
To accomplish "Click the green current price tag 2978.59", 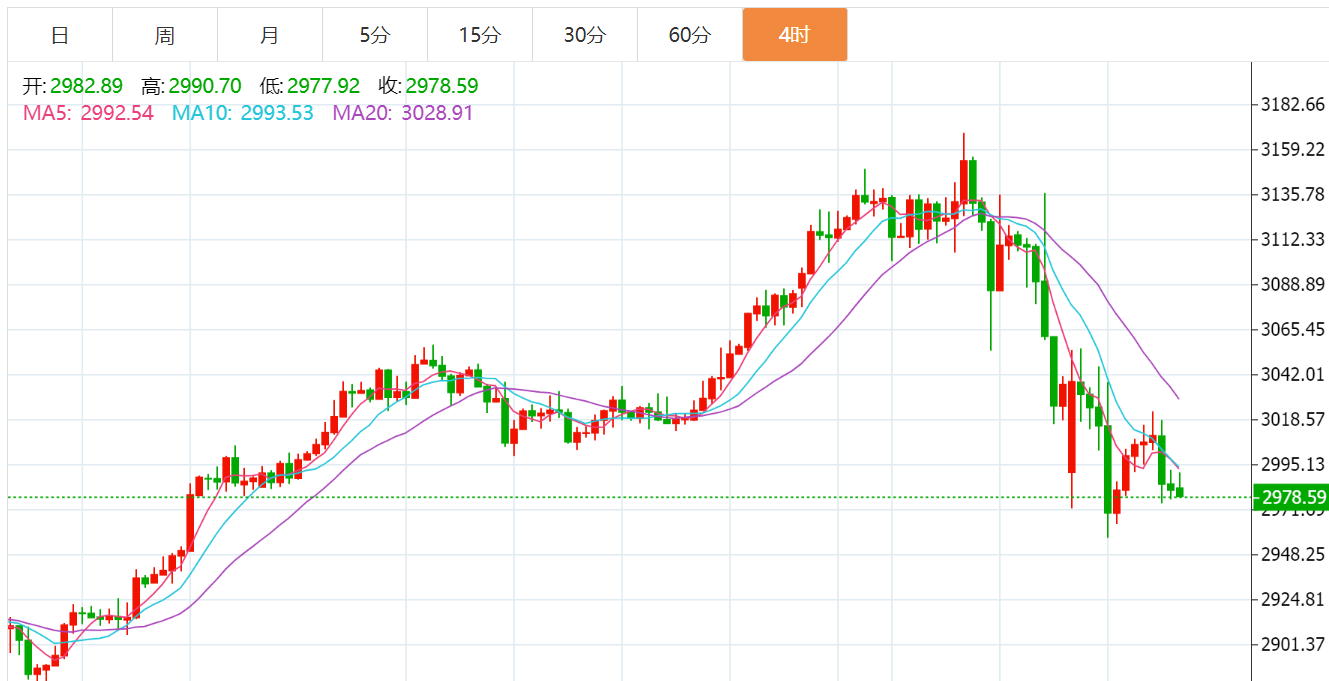I will pyautogui.click(x=1290, y=497).
